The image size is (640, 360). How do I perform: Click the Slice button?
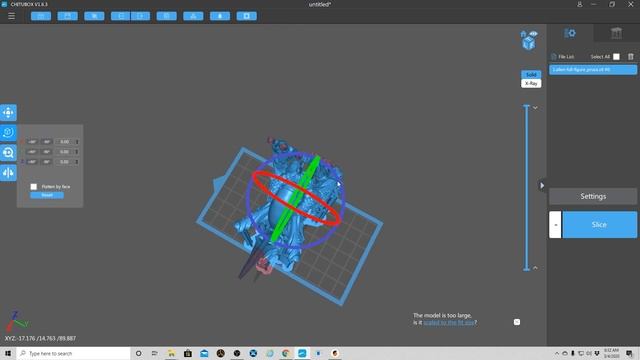pyautogui.click(x=600, y=224)
